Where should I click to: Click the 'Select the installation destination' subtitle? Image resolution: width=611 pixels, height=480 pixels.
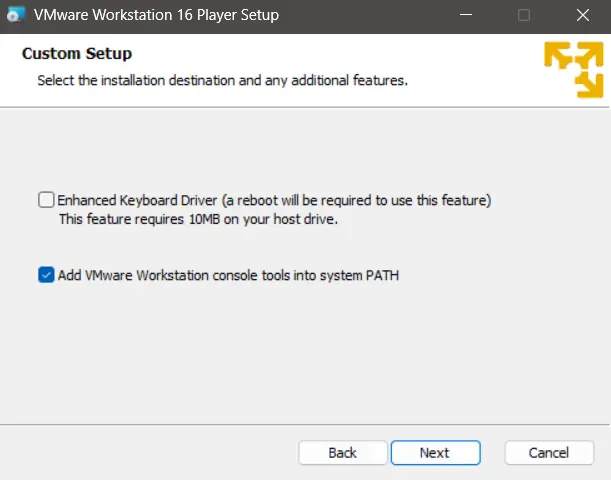click(222, 80)
